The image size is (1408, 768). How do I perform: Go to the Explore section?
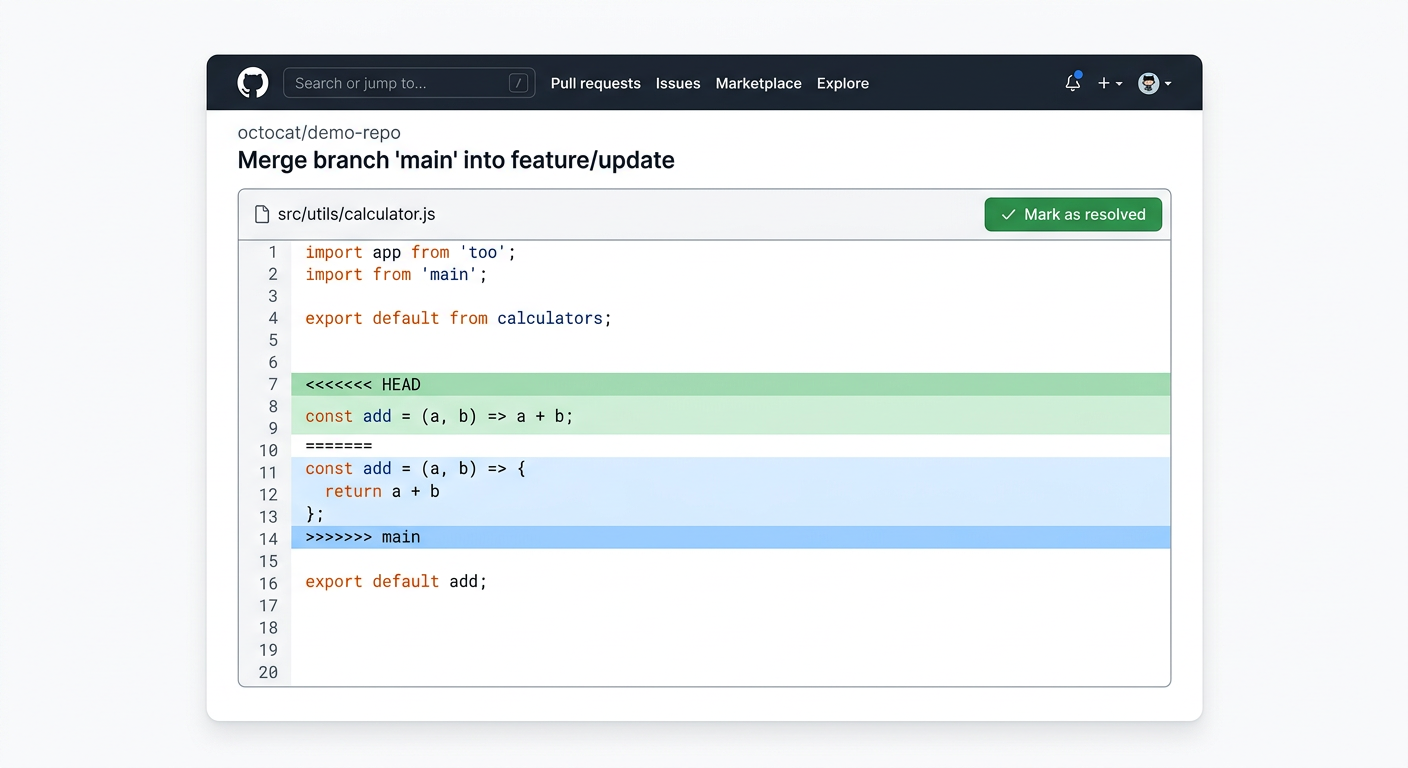(x=842, y=84)
